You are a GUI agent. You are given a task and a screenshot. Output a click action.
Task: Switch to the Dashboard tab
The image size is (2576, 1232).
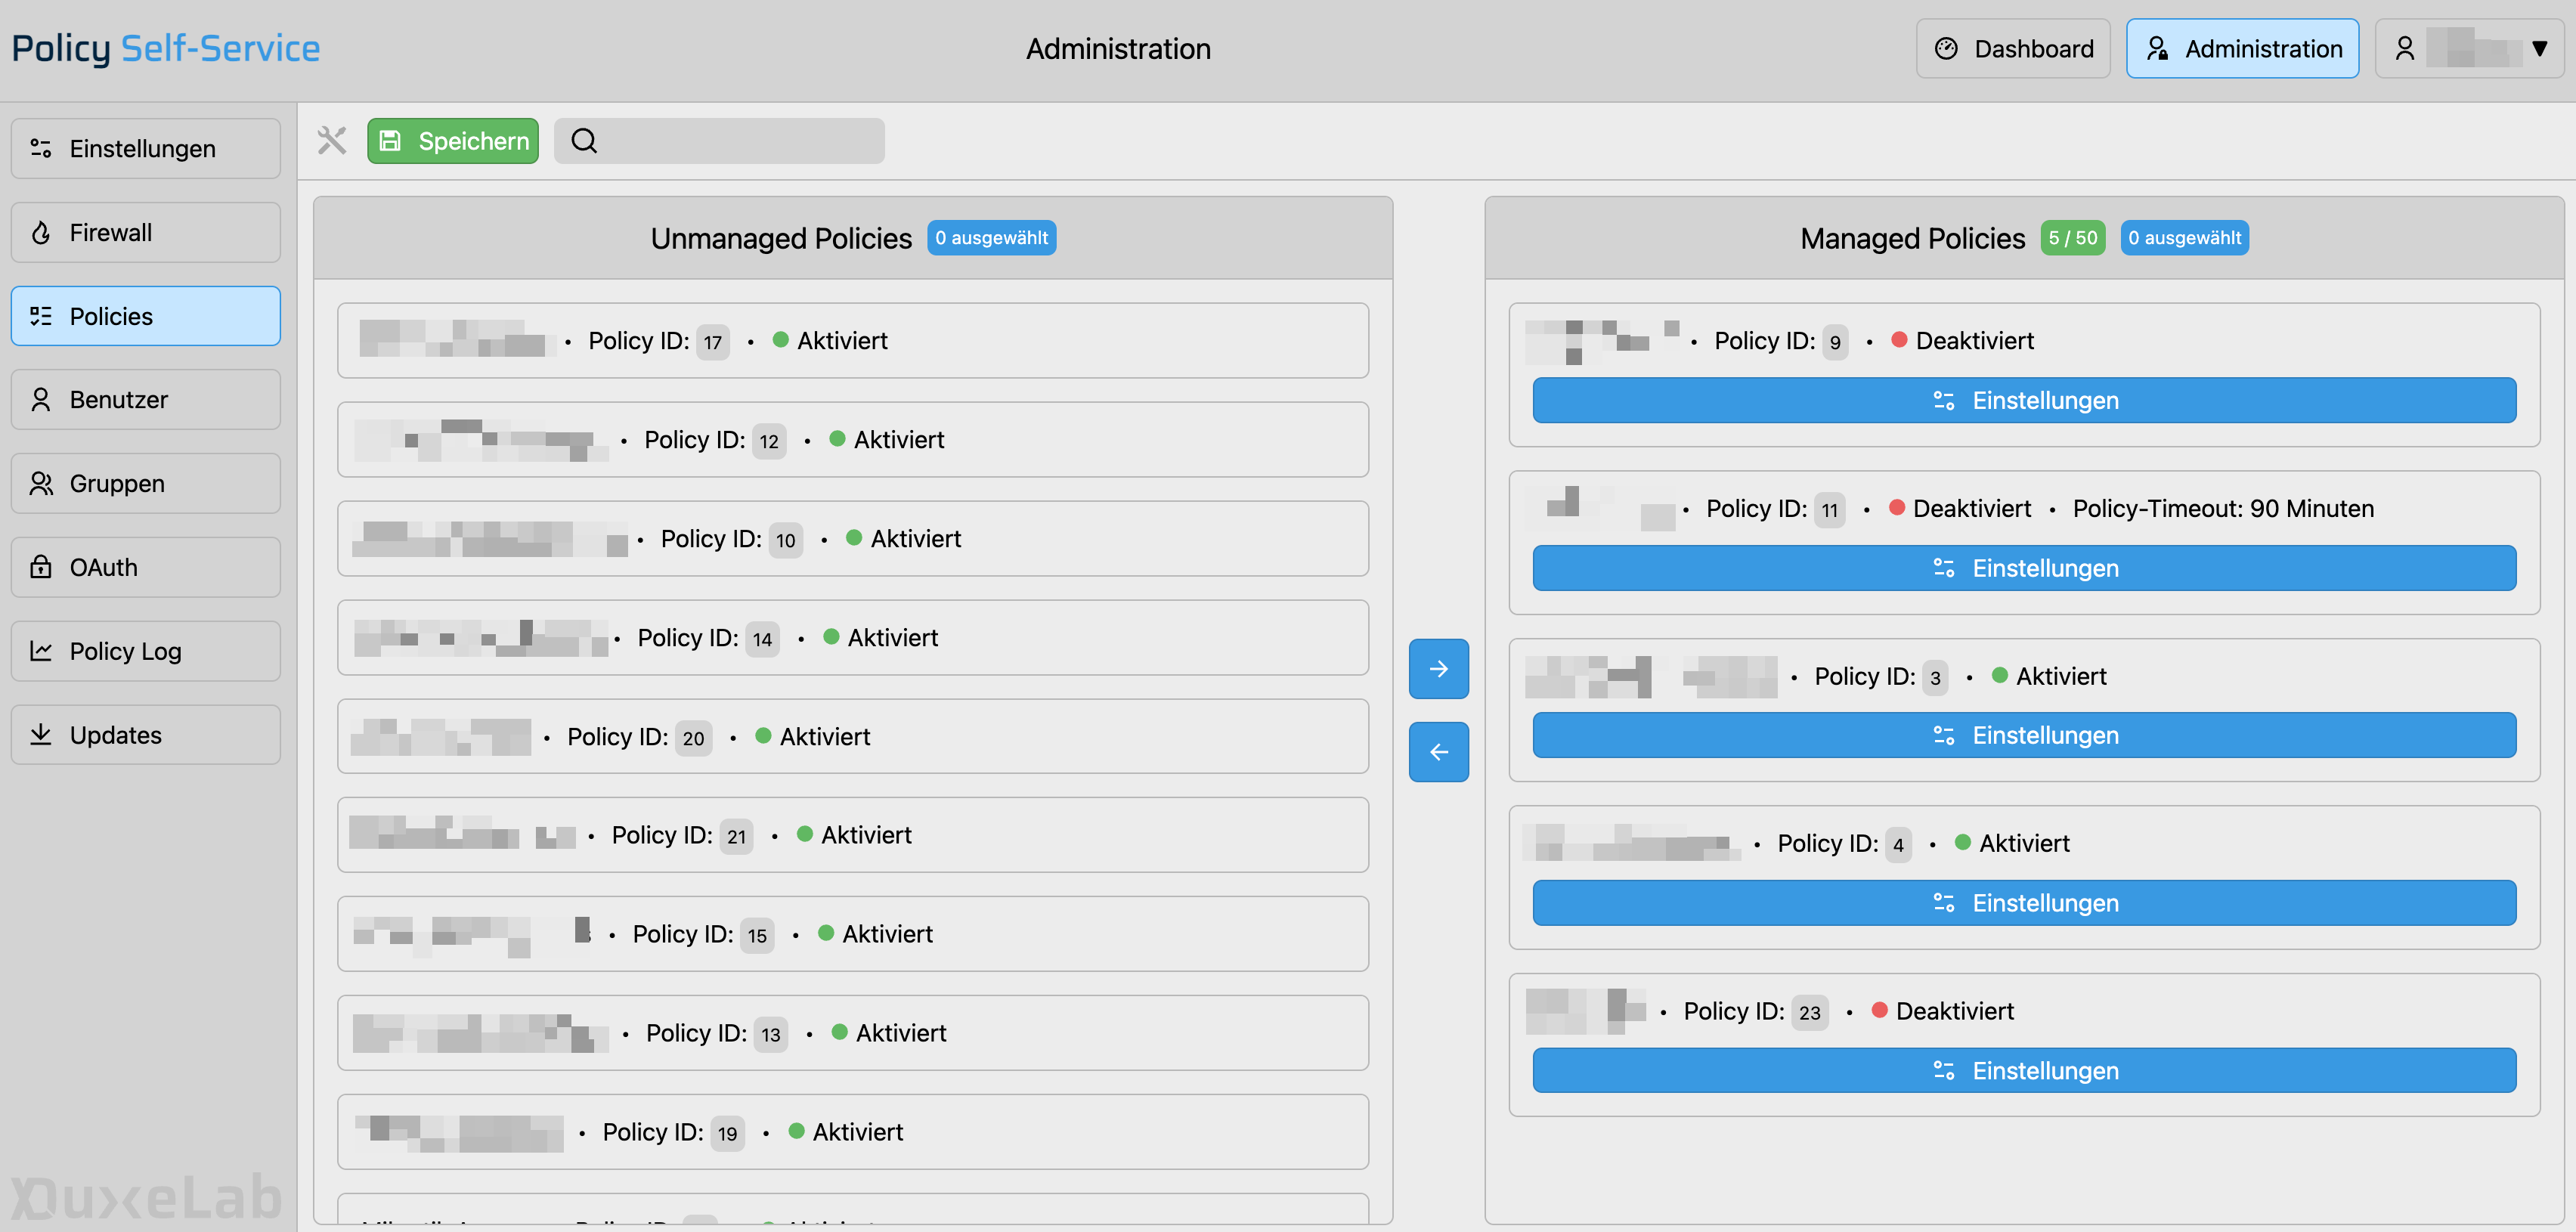pyautogui.click(x=2012, y=48)
